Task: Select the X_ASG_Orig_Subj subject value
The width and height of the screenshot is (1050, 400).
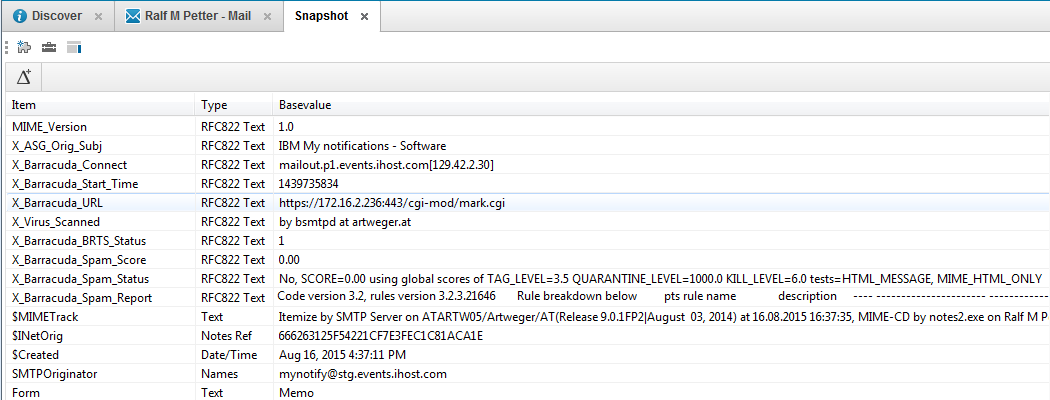Action: tap(362, 146)
